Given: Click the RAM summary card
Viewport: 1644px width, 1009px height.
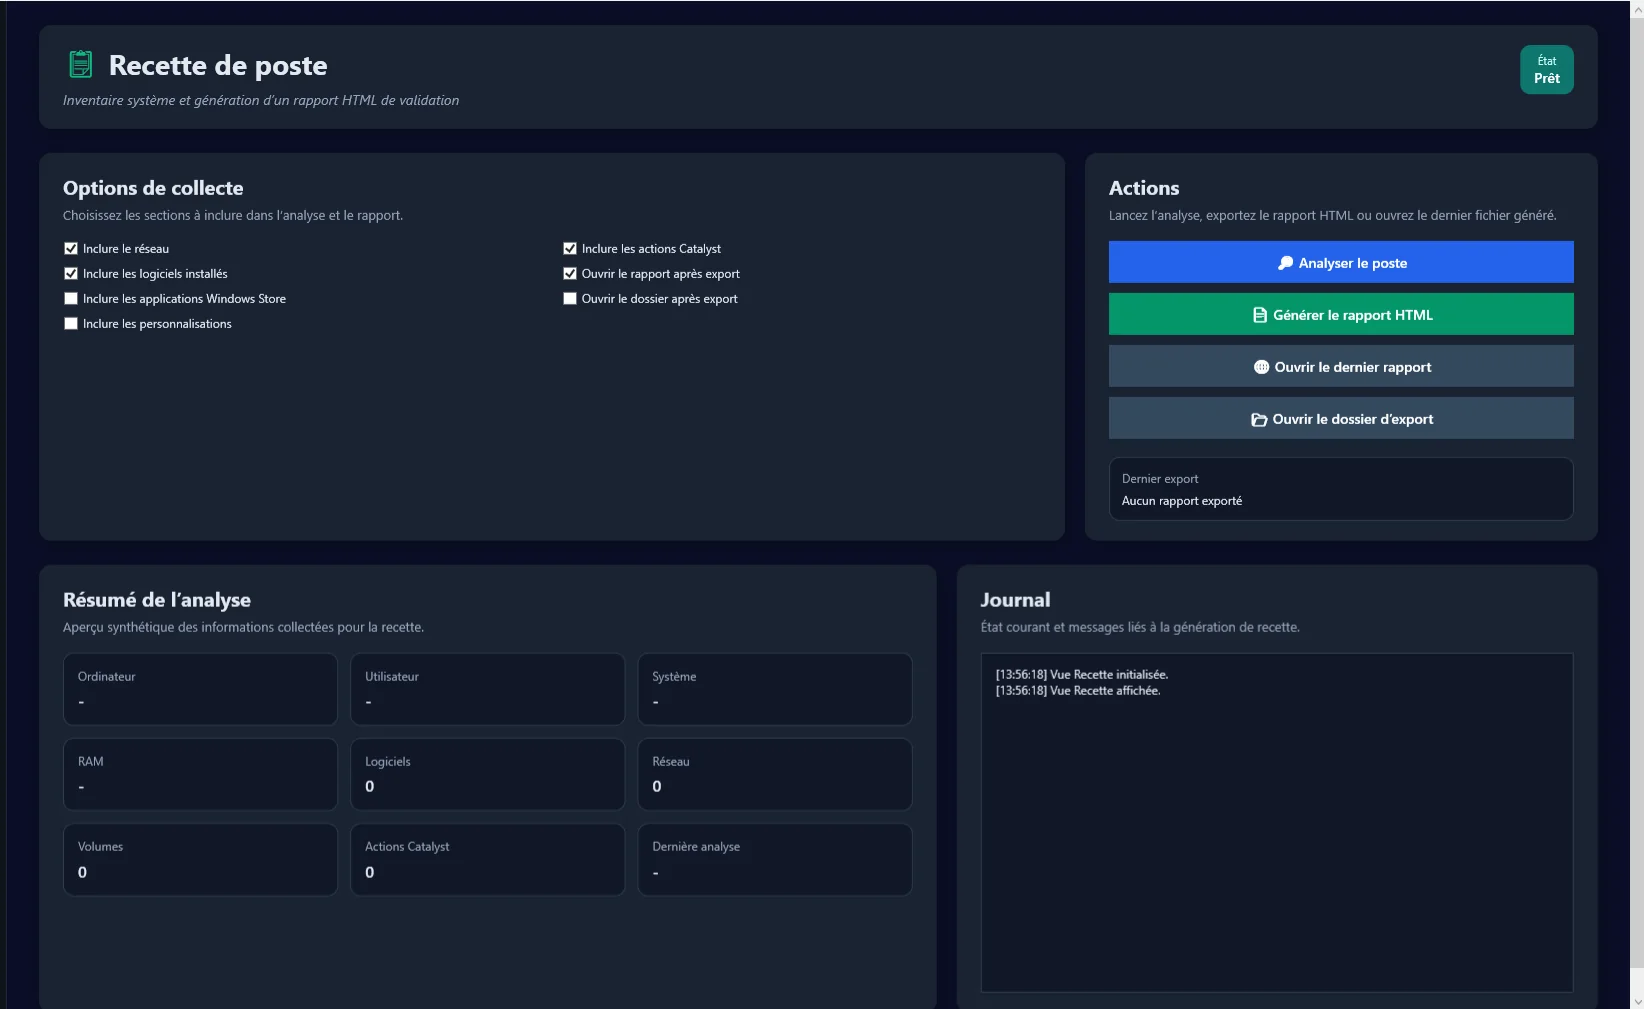Looking at the screenshot, I should (x=200, y=774).
